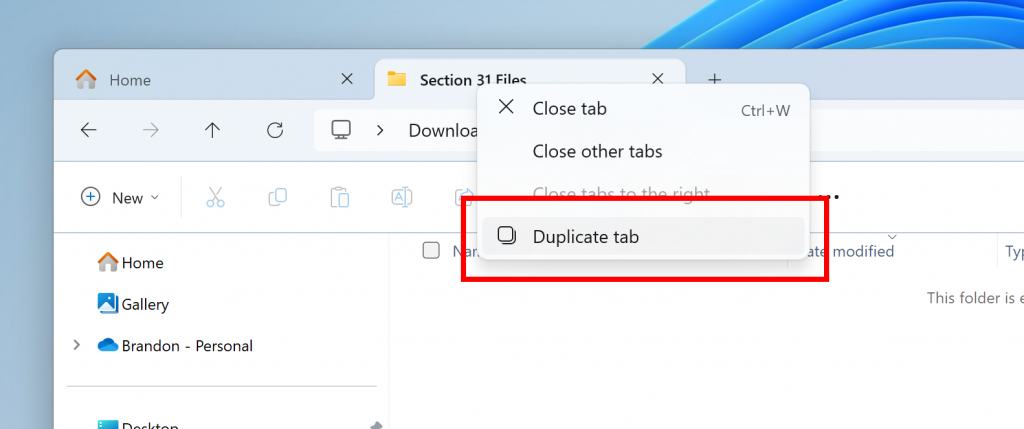
Task: Click the Refresh icon
Action: tap(275, 130)
